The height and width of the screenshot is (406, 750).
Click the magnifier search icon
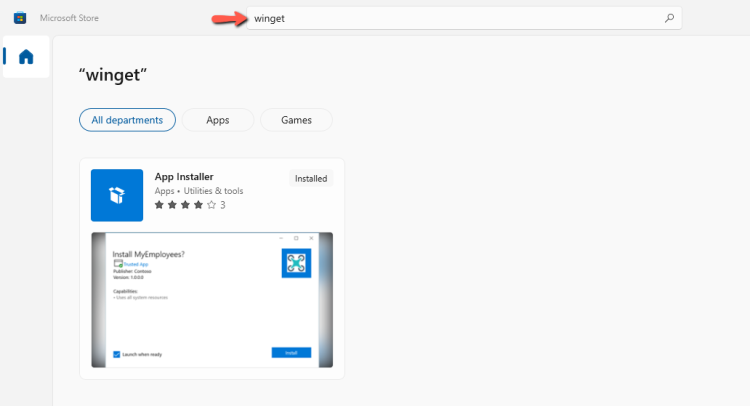[669, 18]
